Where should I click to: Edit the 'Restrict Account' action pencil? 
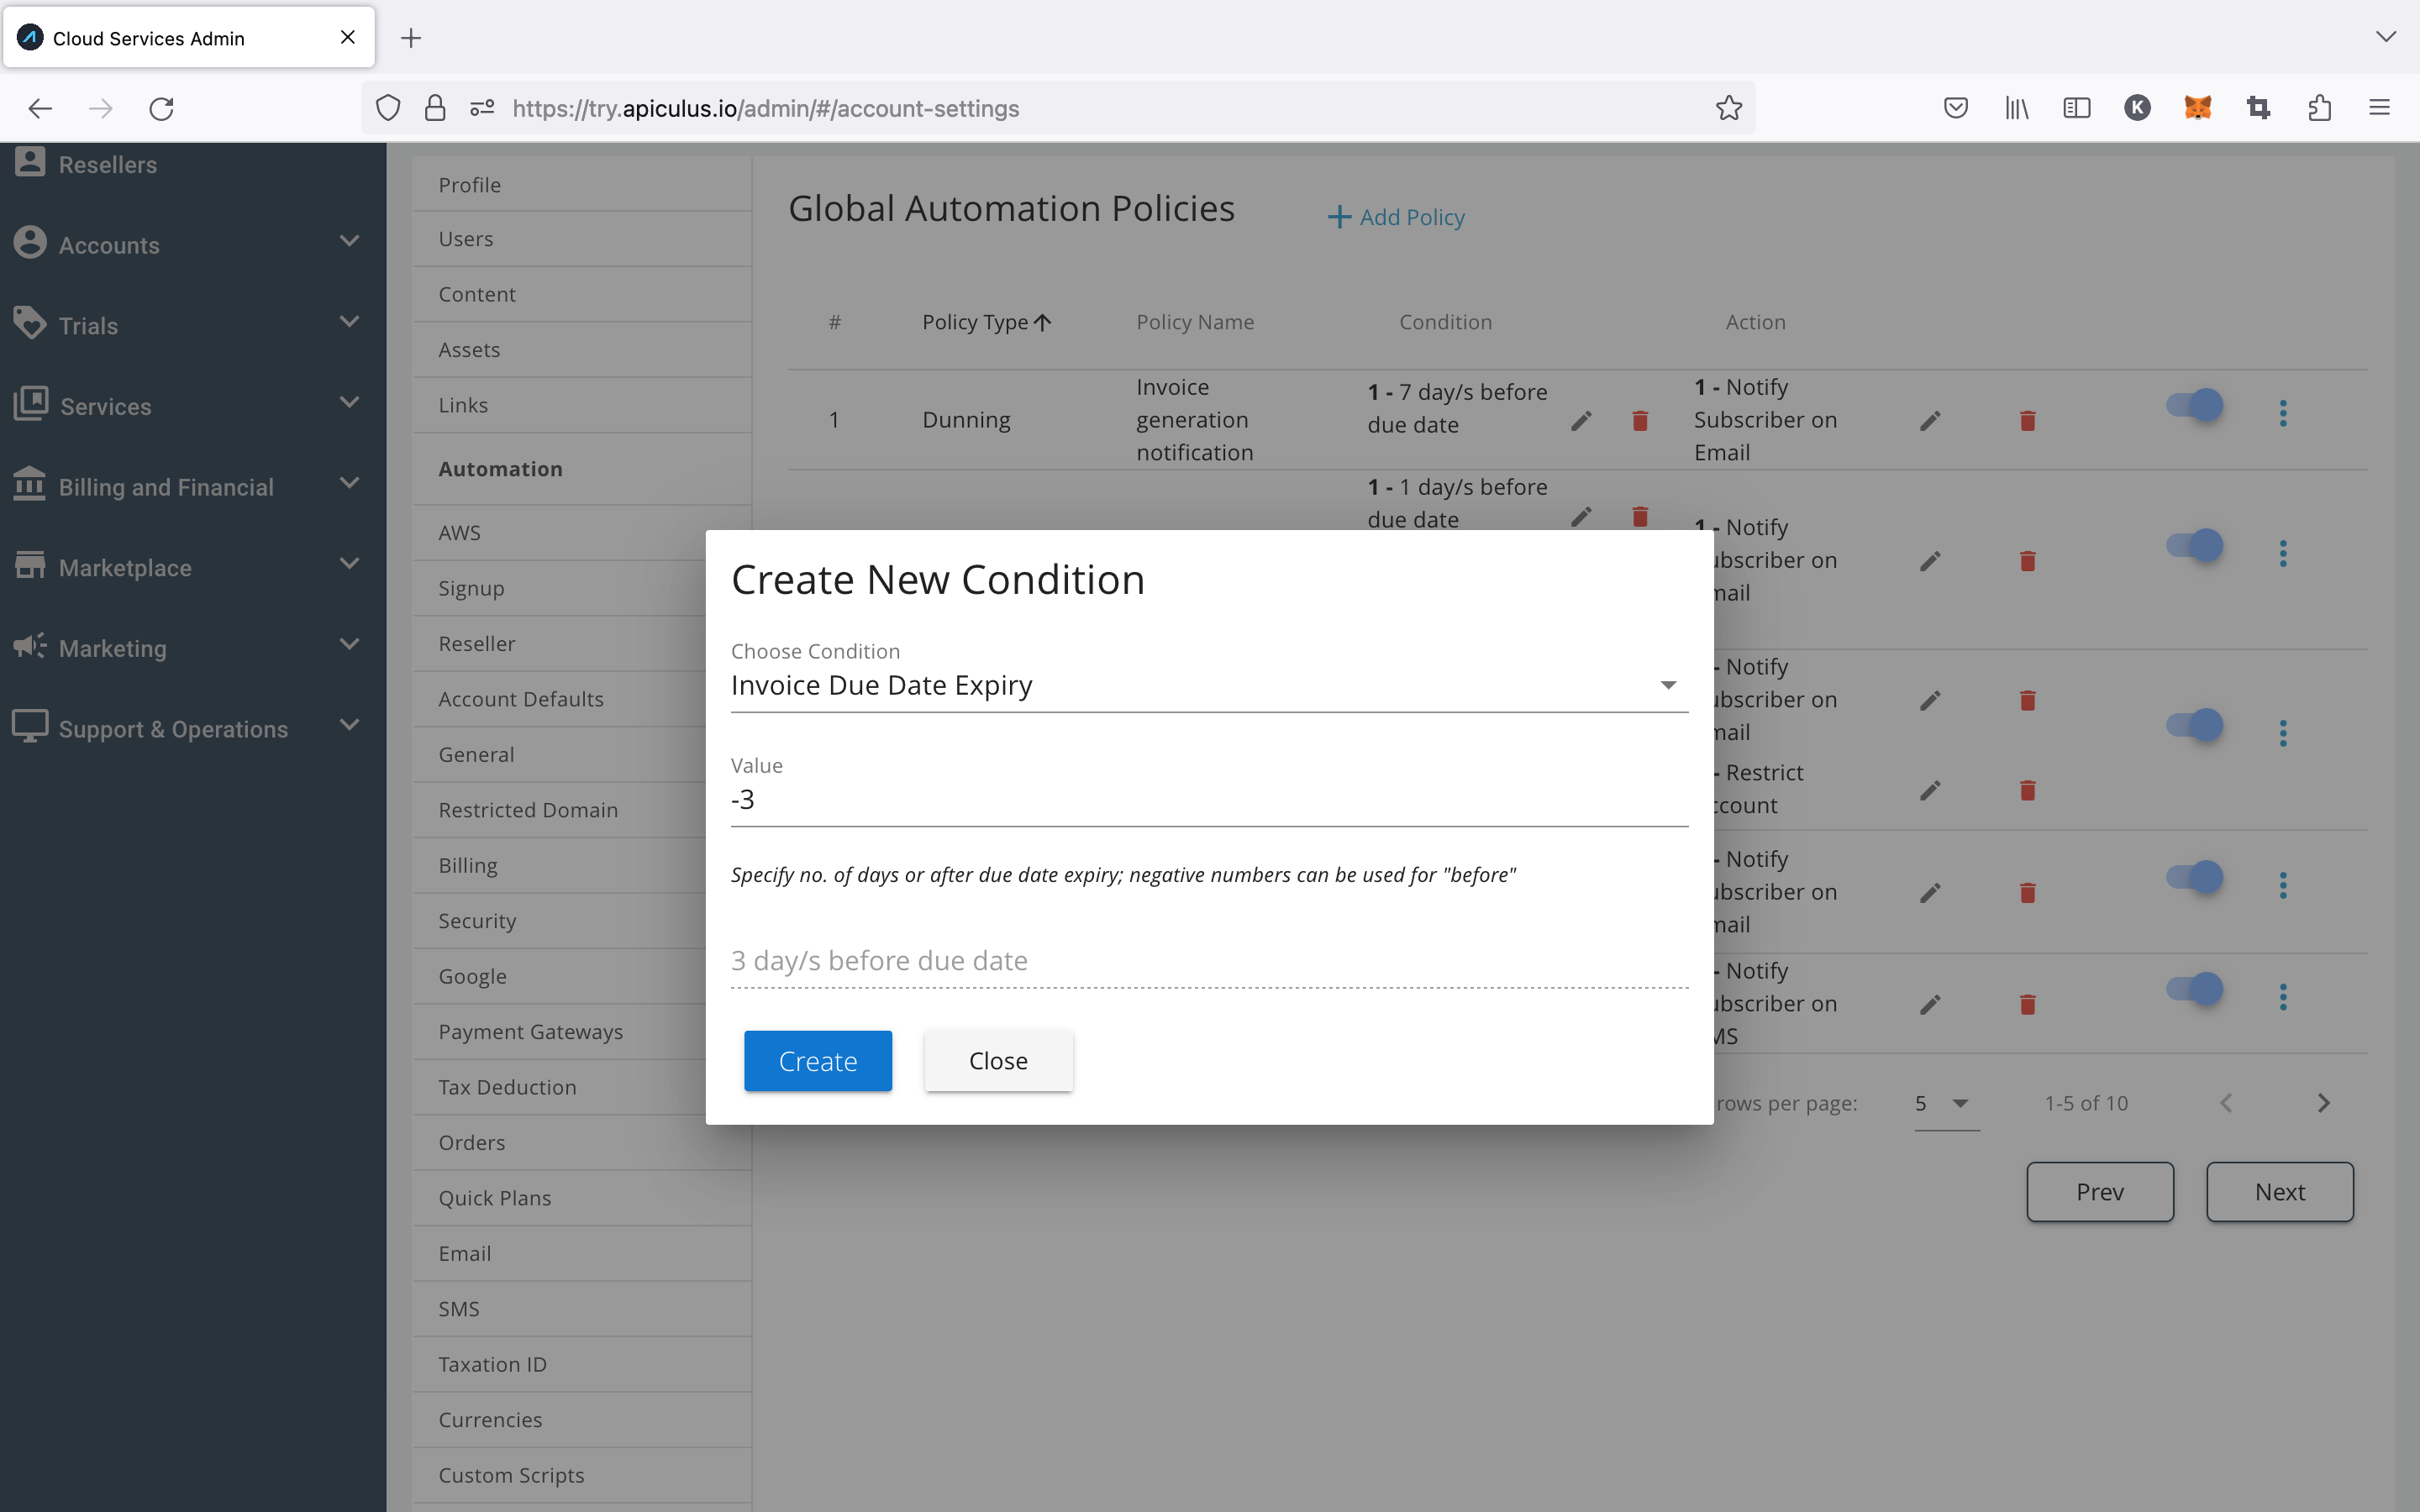(x=1930, y=791)
